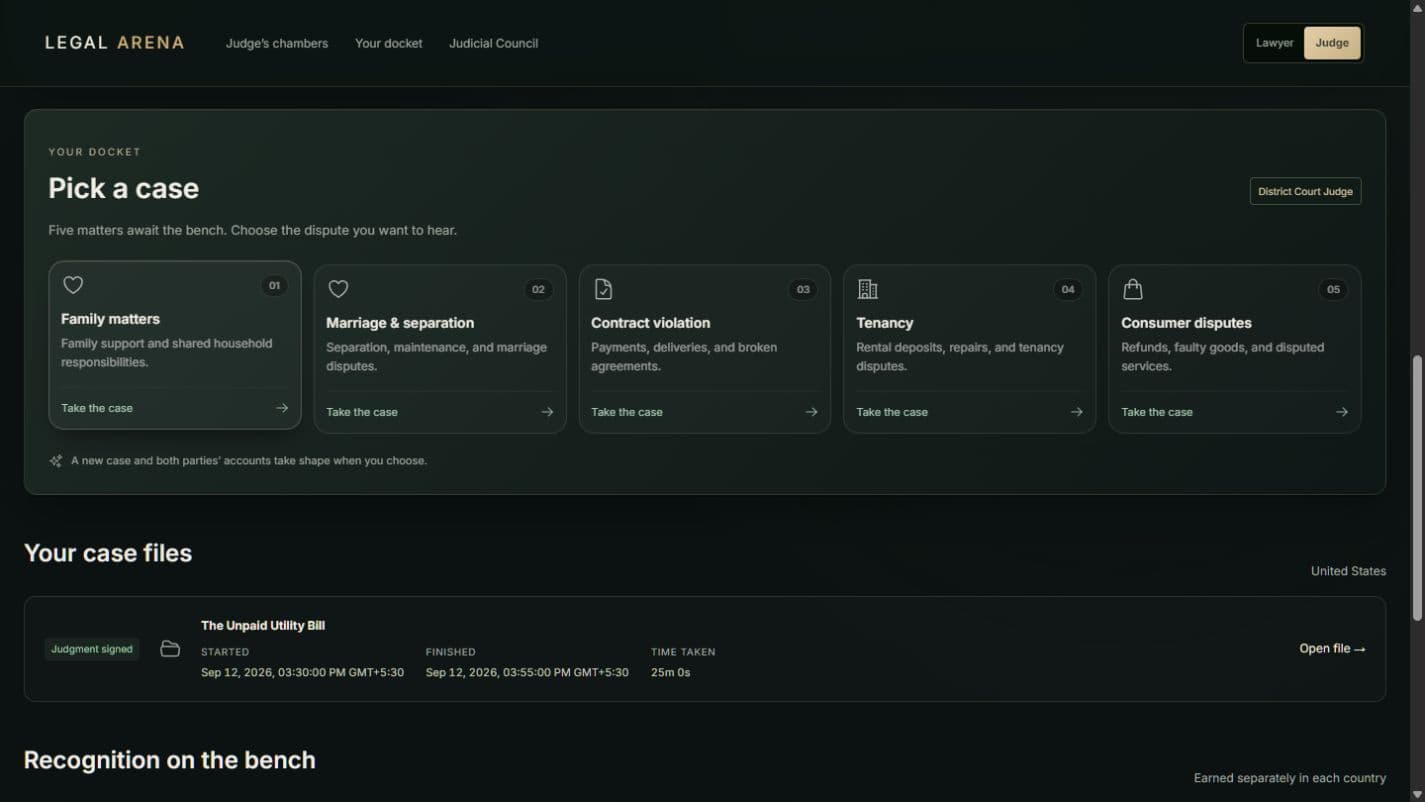Click the page vertical scrollbar thumb
Viewport: 1425px width, 802px height.
point(1416,490)
